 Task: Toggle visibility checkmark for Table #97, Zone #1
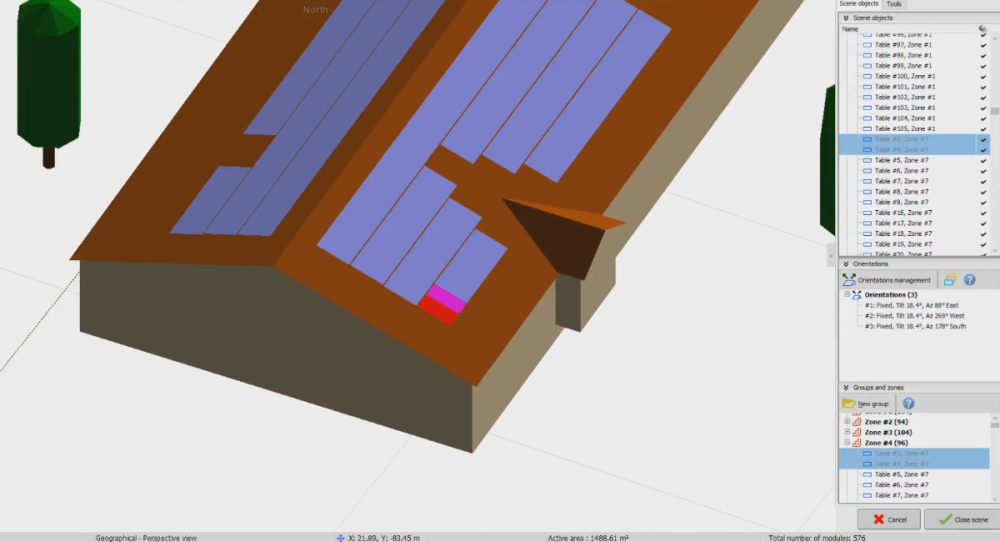(984, 45)
